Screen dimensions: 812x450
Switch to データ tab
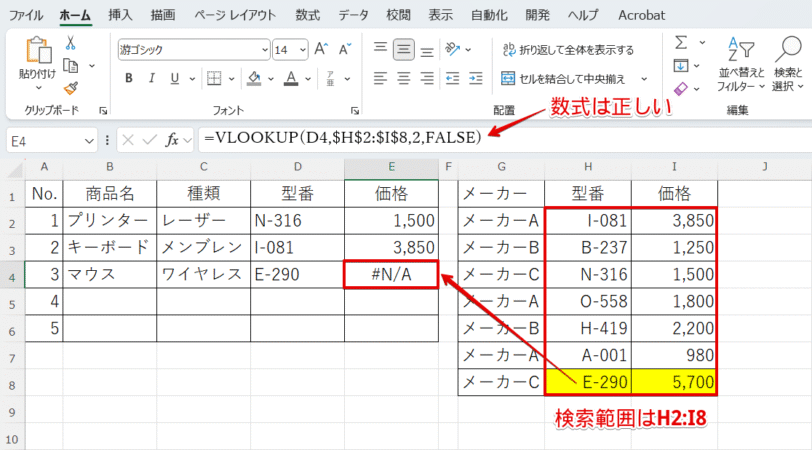(x=354, y=15)
